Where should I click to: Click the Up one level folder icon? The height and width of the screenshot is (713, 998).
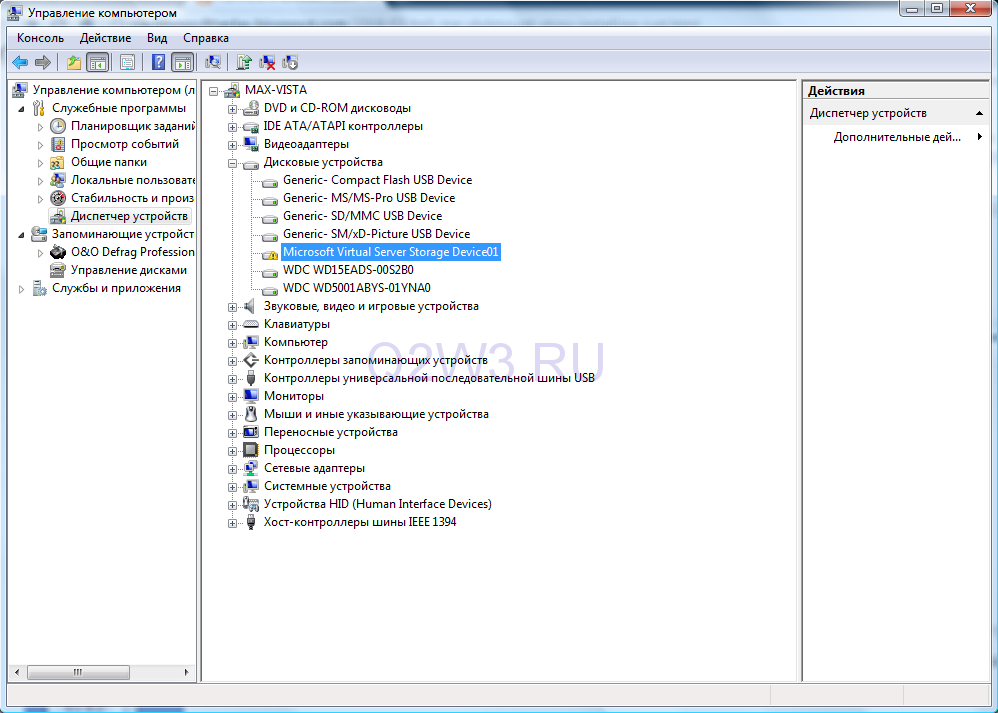coord(73,62)
